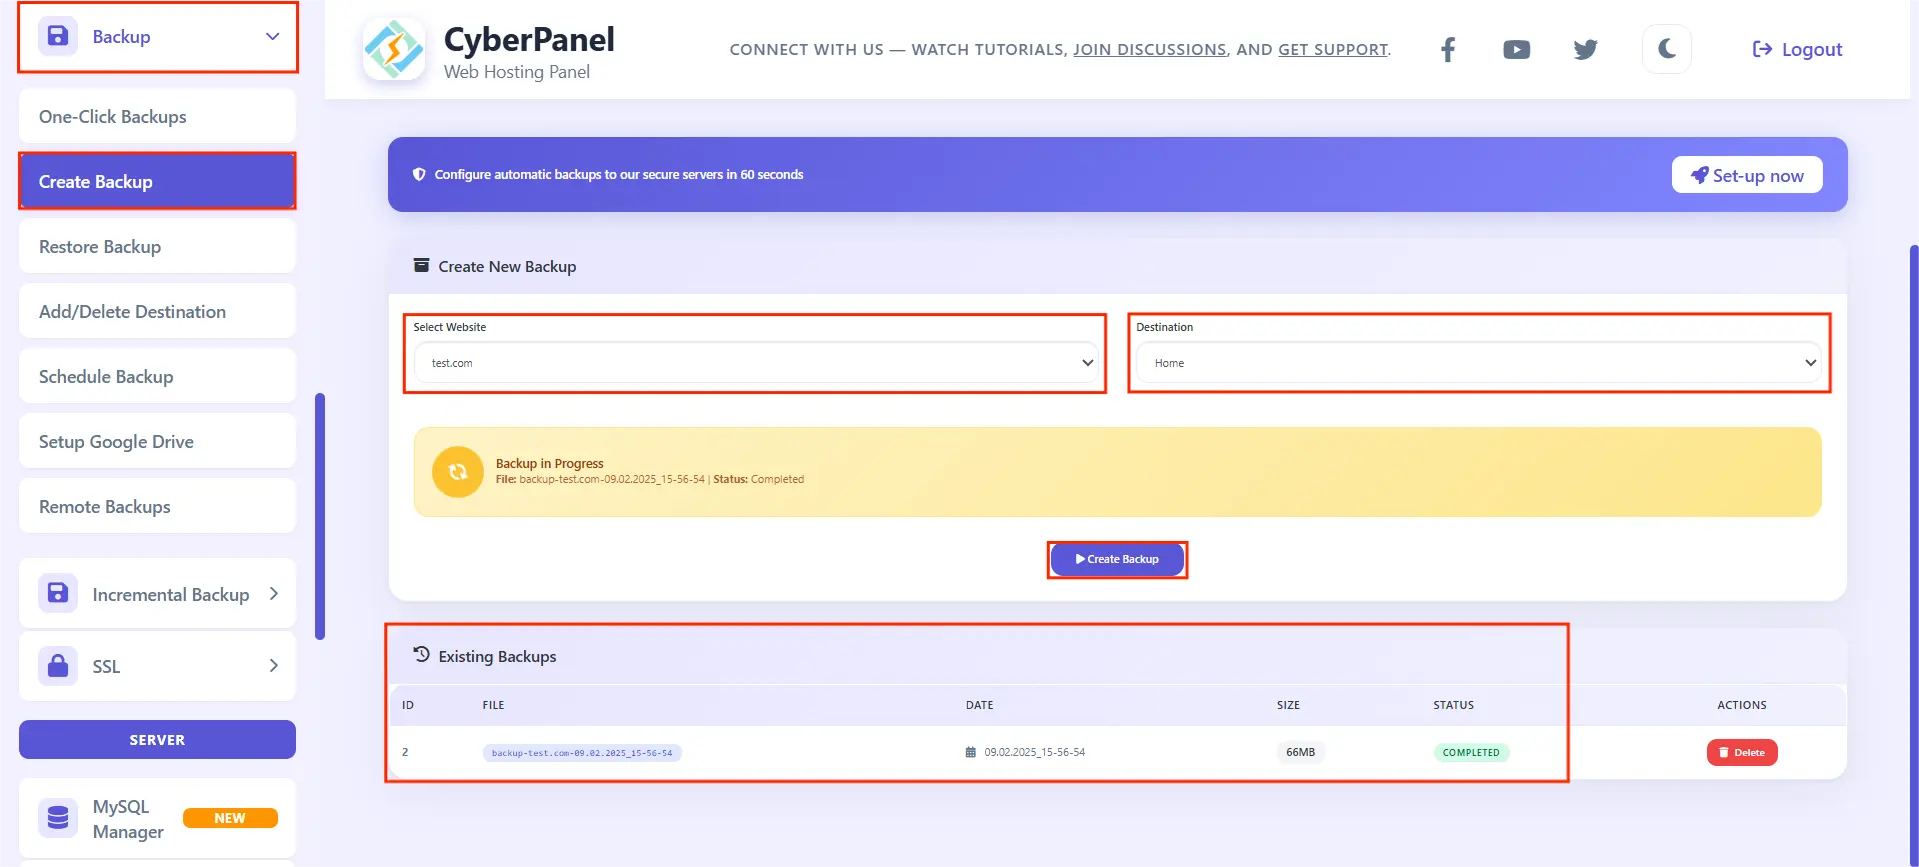The height and width of the screenshot is (867, 1919).
Task: Collapse the Backup menu chevron
Action: click(x=272, y=36)
